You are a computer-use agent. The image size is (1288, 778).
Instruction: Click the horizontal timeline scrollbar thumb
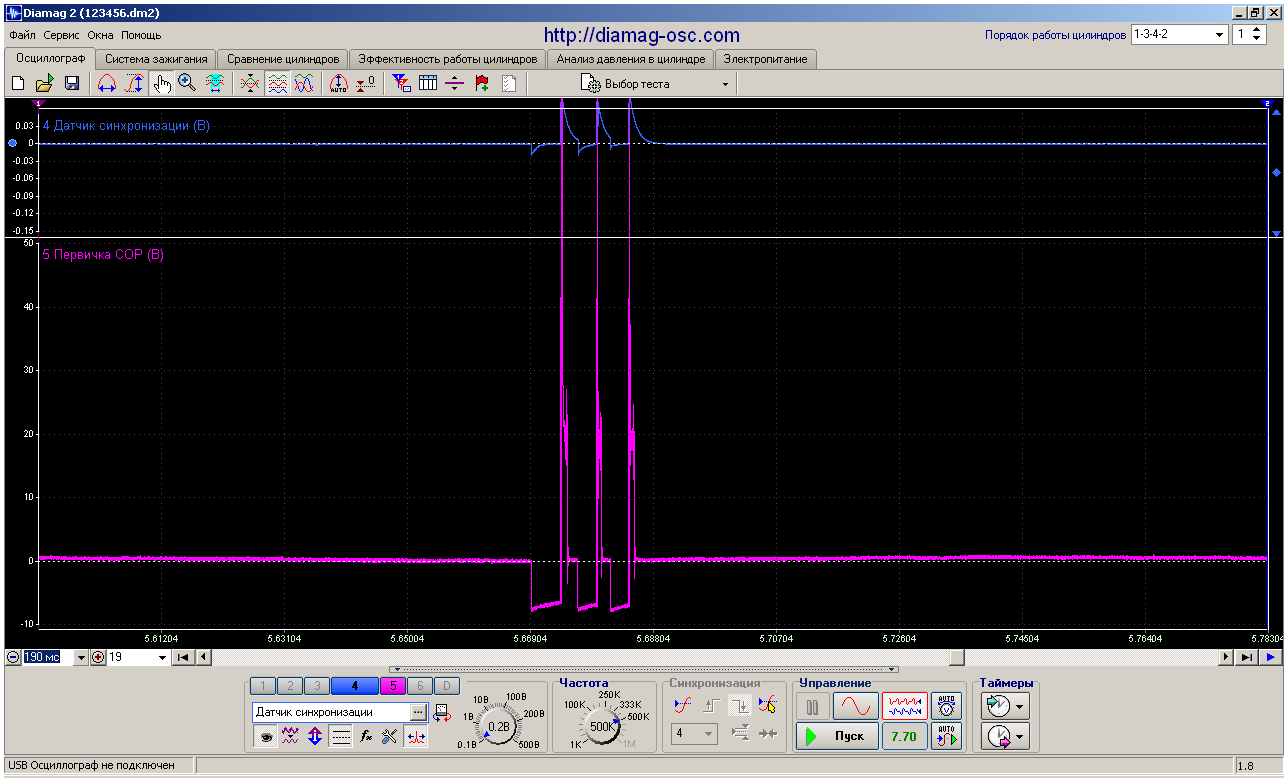pyautogui.click(x=957, y=657)
